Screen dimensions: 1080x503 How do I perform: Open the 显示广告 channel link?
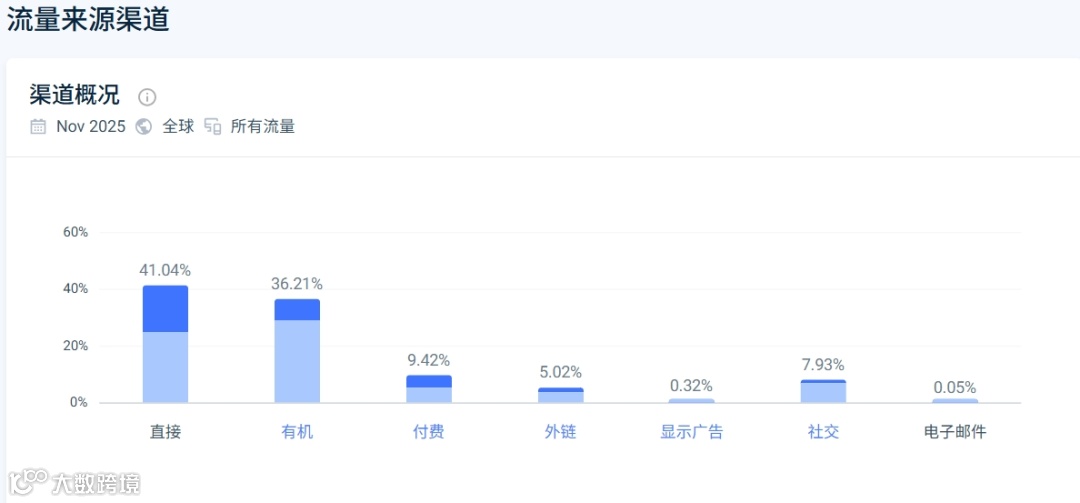pos(692,433)
